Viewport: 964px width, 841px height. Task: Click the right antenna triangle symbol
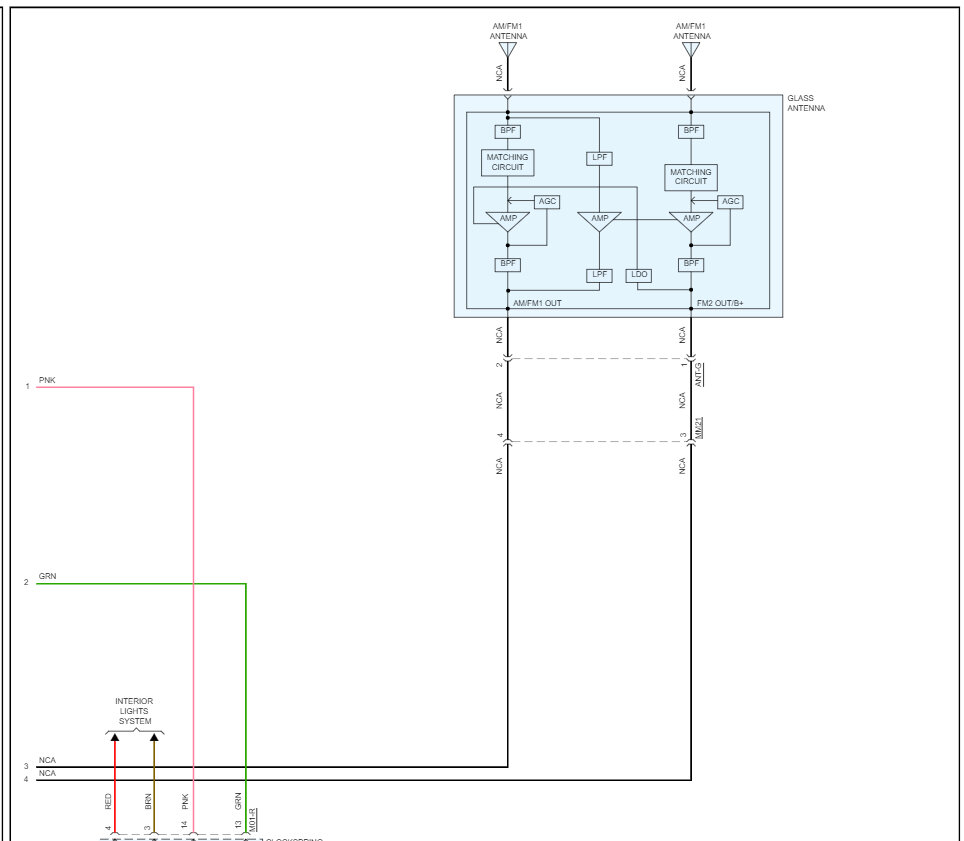point(691,49)
